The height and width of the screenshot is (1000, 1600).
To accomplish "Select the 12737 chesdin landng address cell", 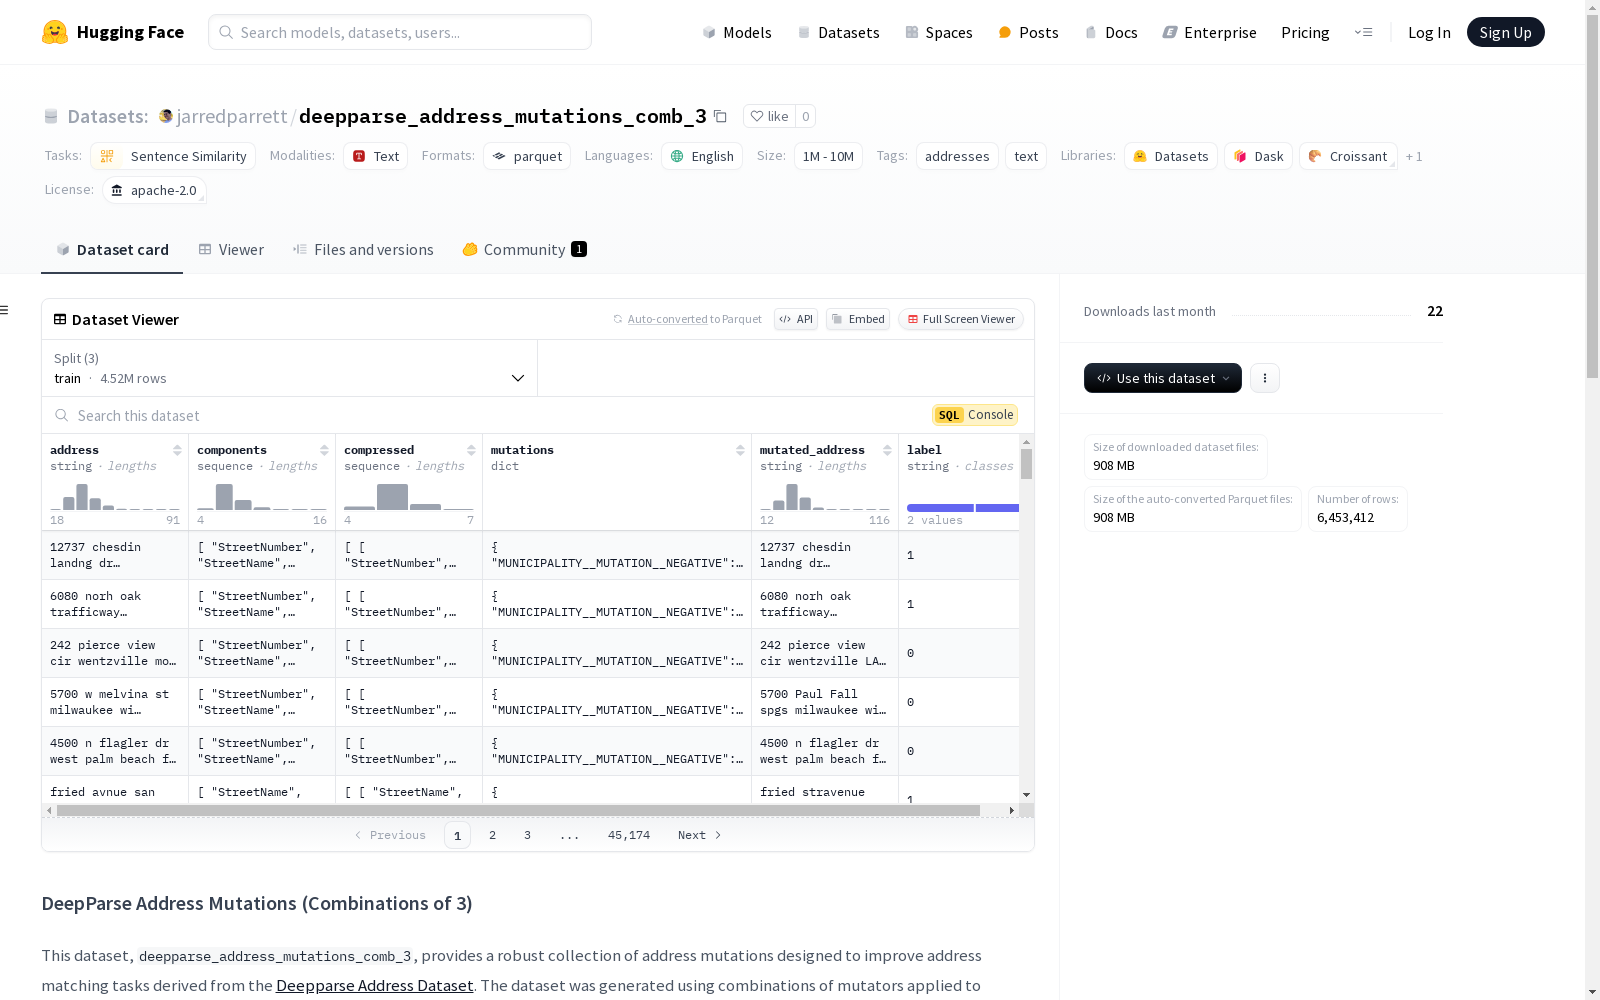I will 115,555.
